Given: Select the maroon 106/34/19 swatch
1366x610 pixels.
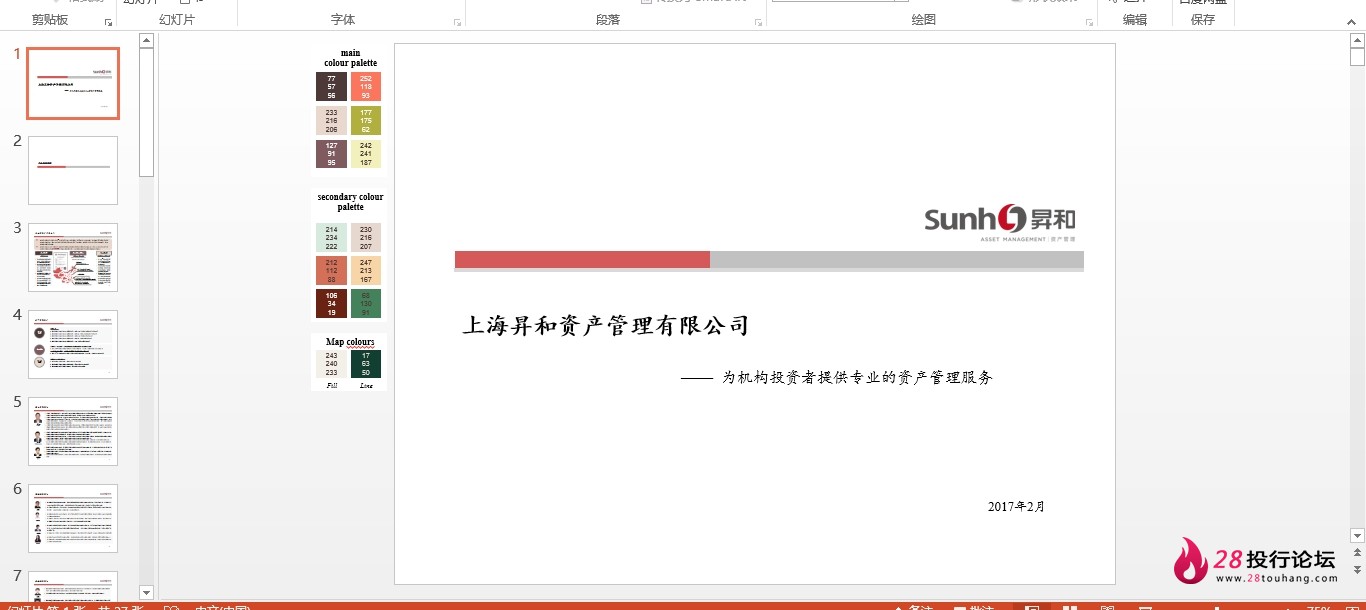Looking at the screenshot, I should [331, 303].
